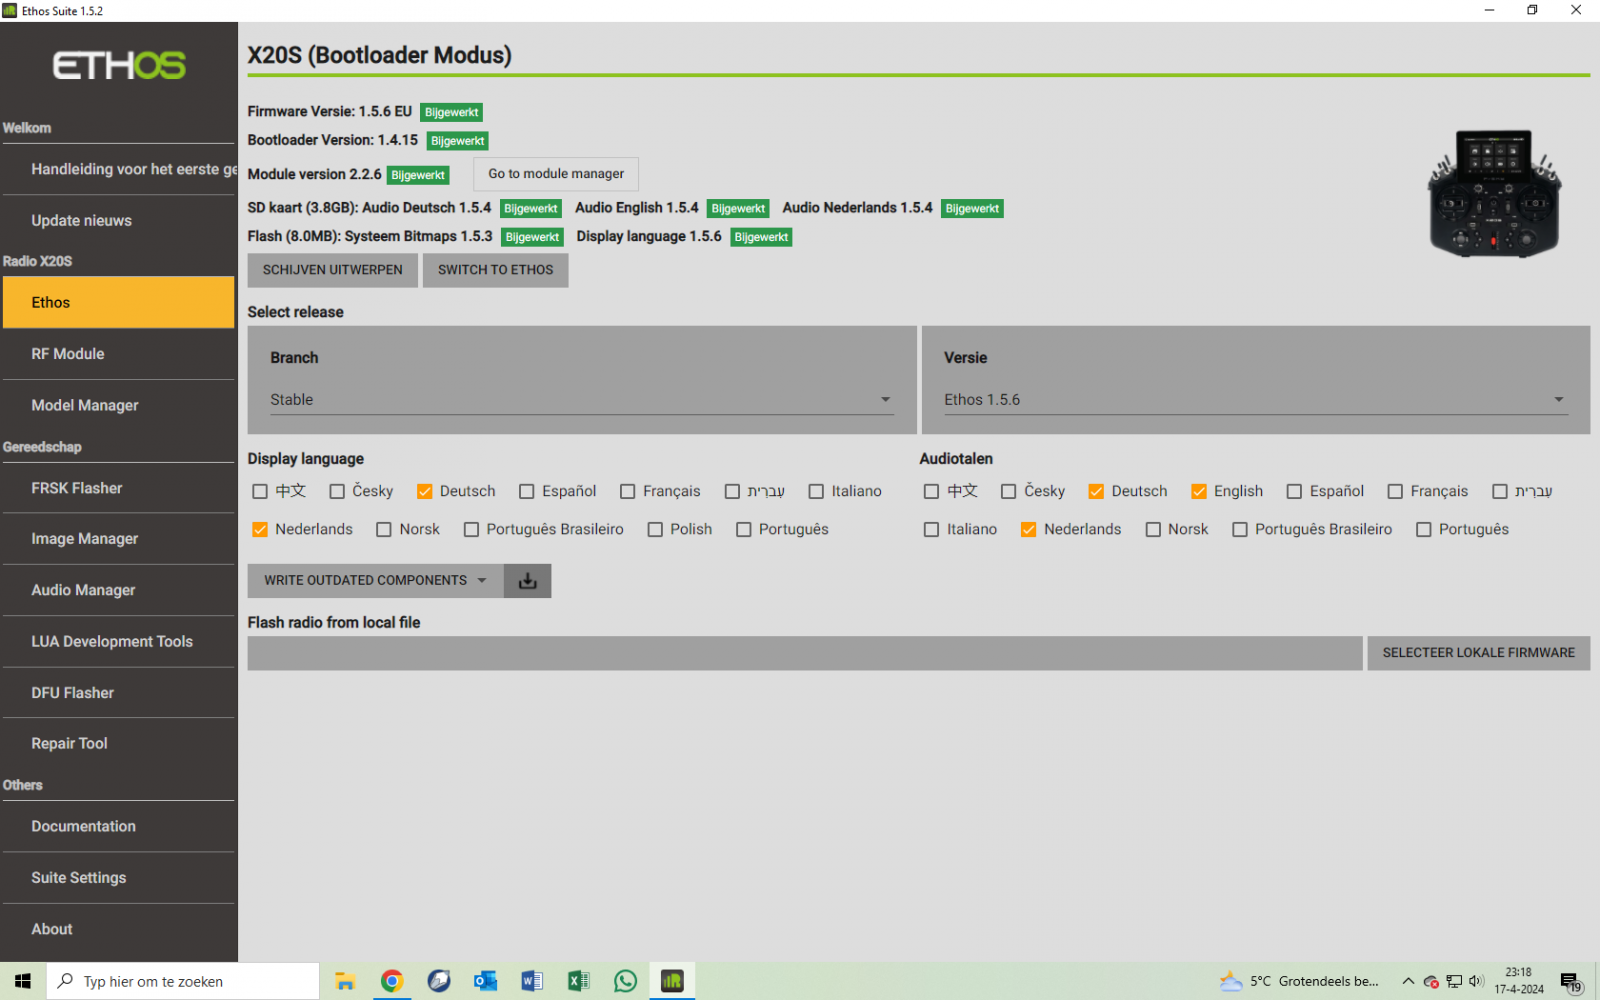
Task: Enable Česky display language
Action: (337, 491)
